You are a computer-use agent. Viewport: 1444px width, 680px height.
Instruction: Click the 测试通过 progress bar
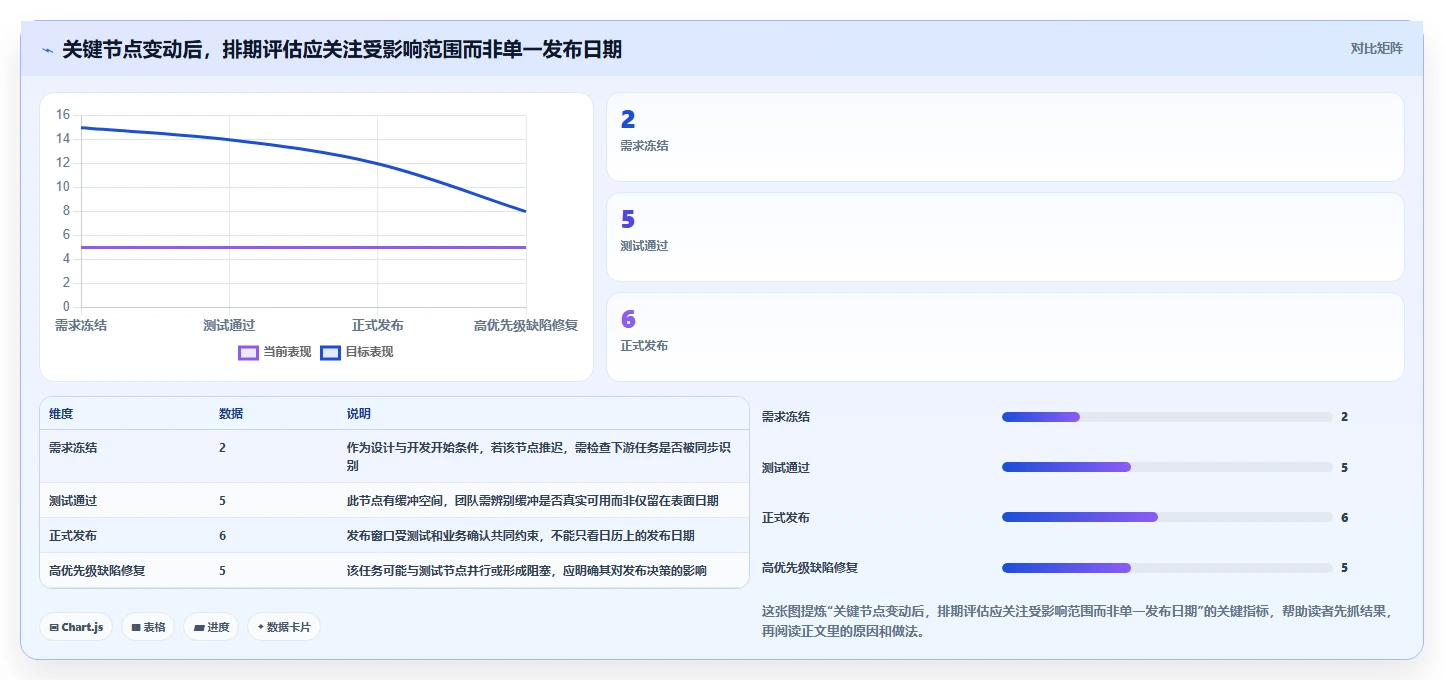point(1167,467)
